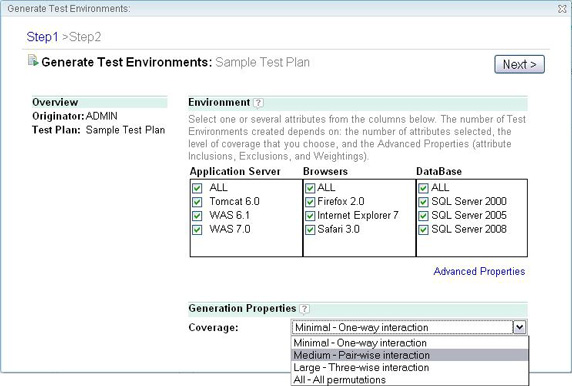Toggle the WAS 7.0 checkbox

197,229
